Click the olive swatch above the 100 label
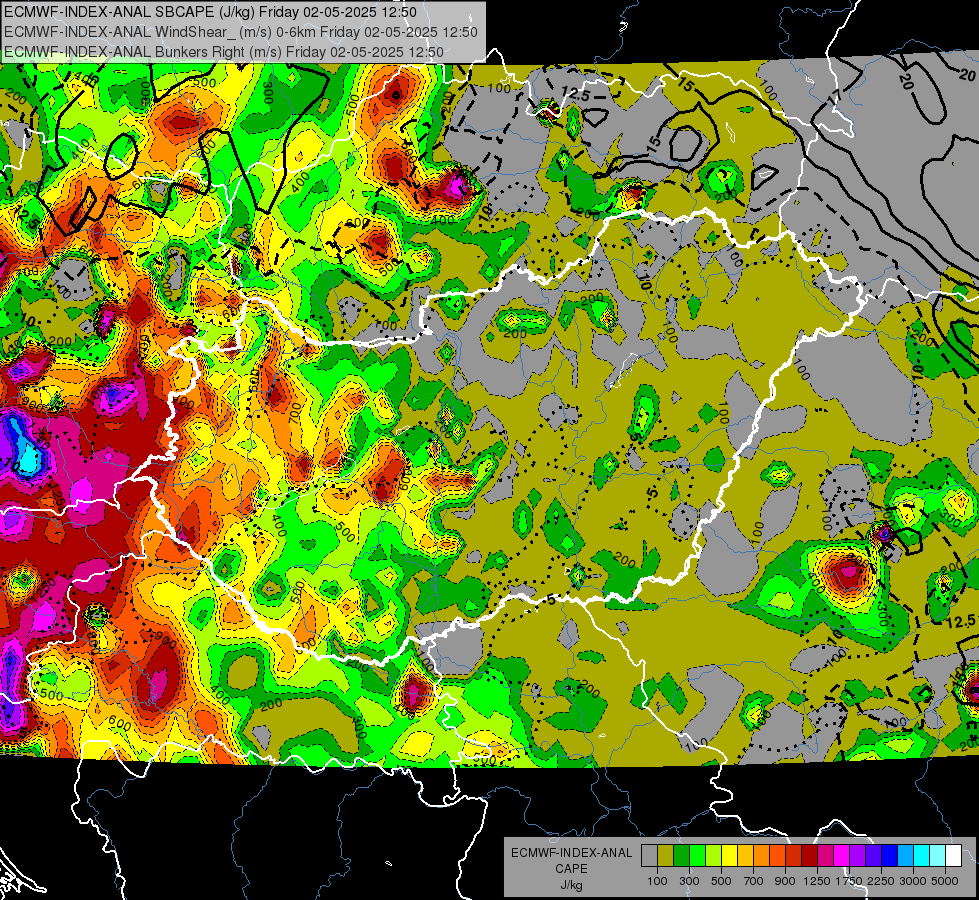Image resolution: width=979 pixels, height=900 pixels. pyautogui.click(x=666, y=855)
